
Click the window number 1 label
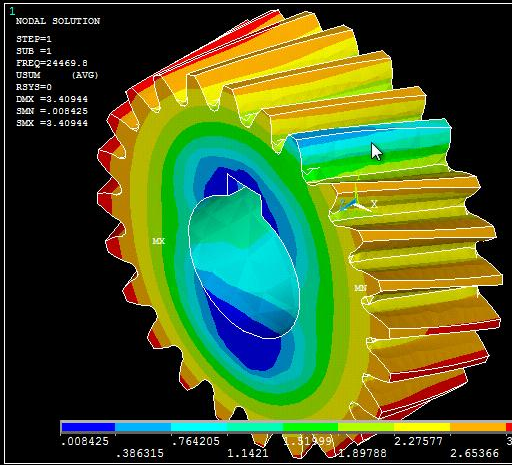coord(12,11)
